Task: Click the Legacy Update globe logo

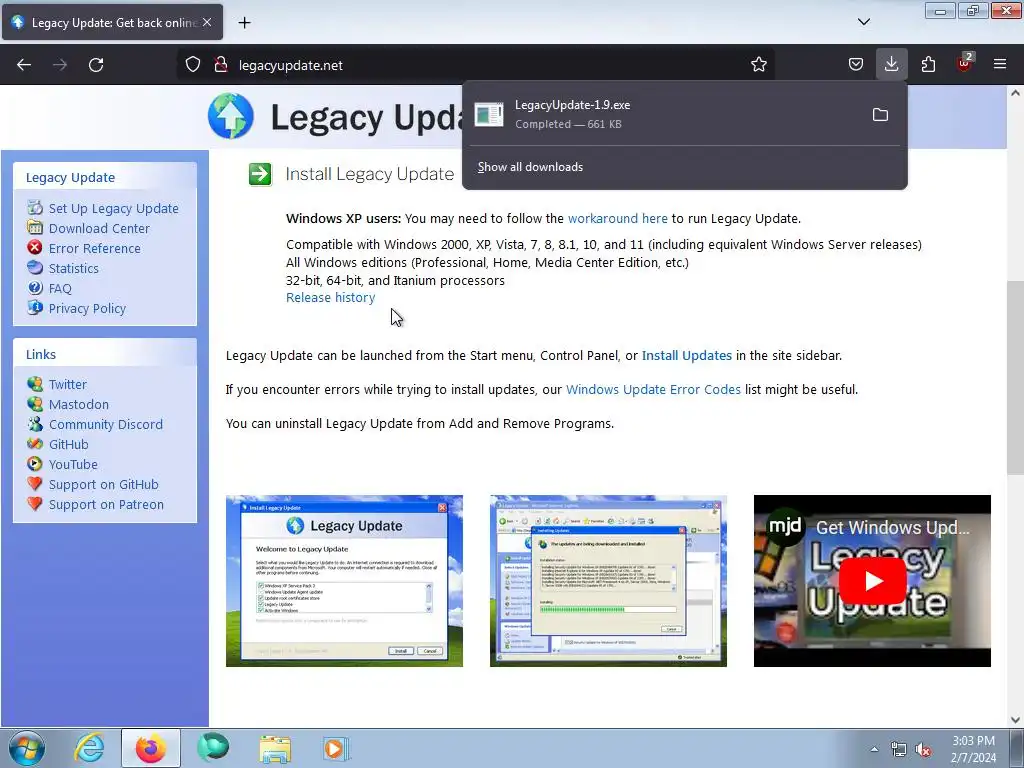Action: [231, 116]
